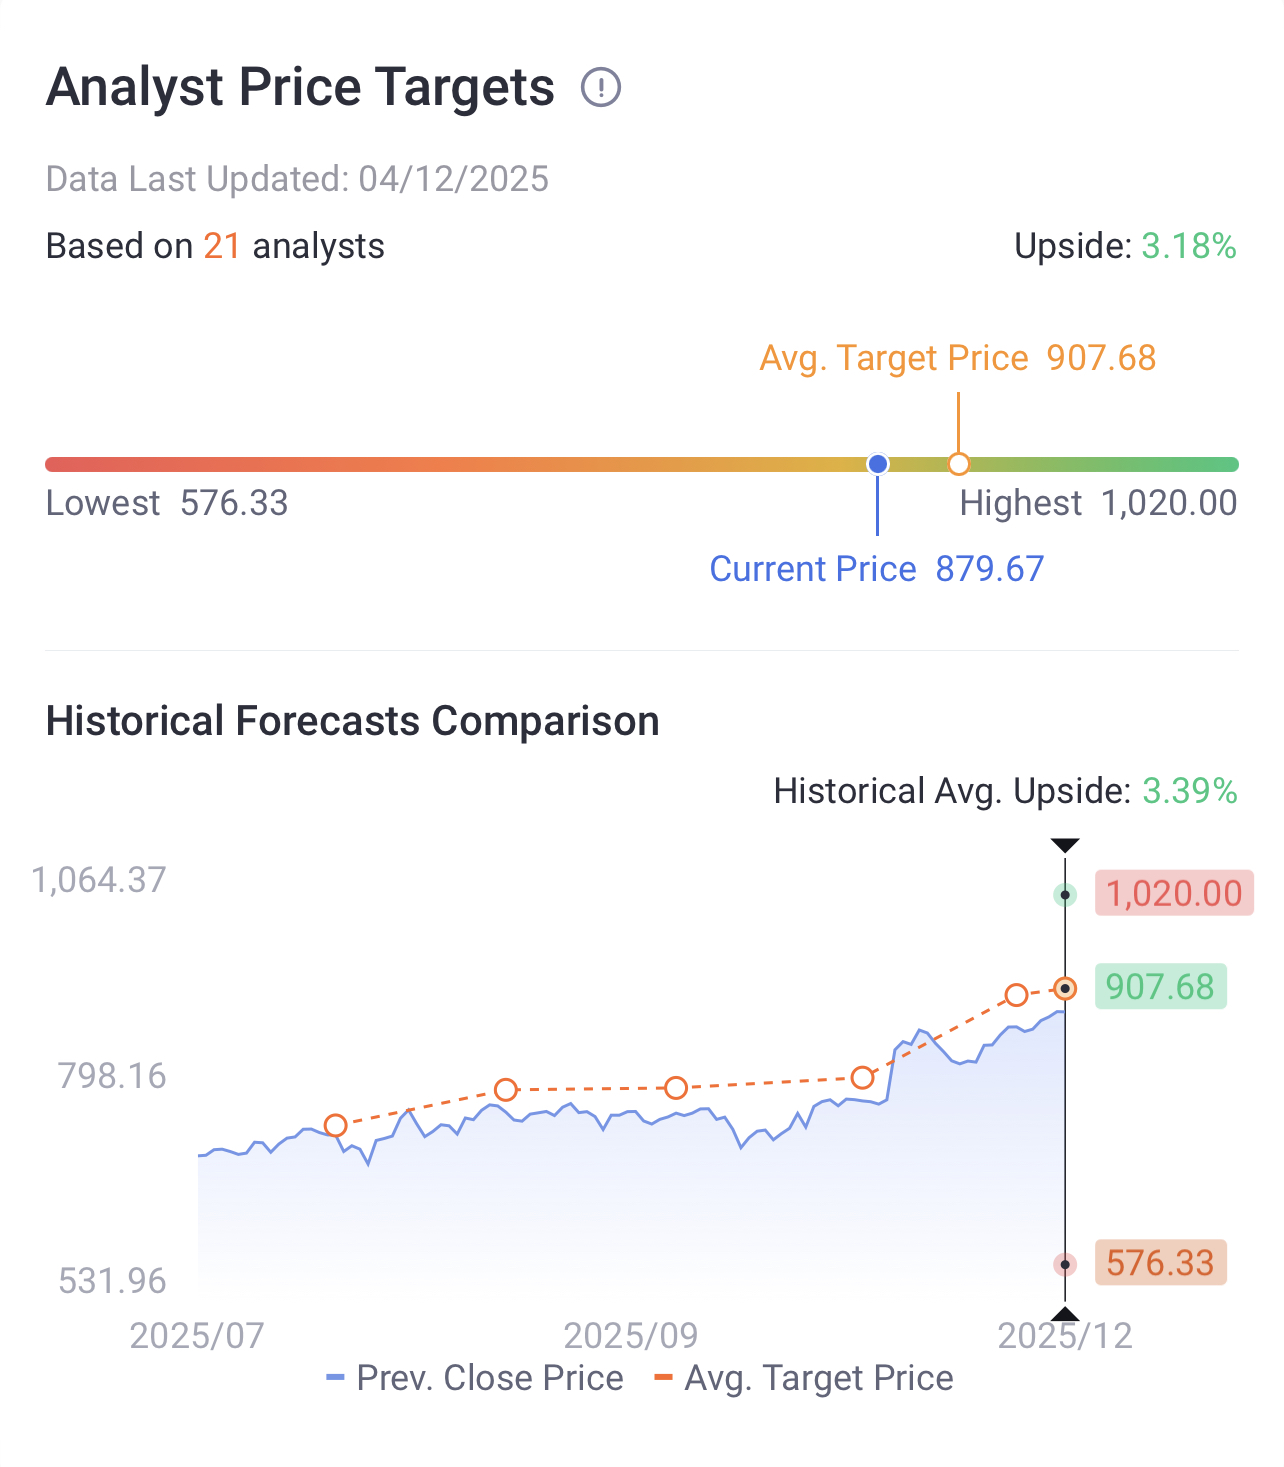The height and width of the screenshot is (1467, 1284).
Task: Click the orange 576.33 lowest target label
Action: pyautogui.click(x=1160, y=1263)
